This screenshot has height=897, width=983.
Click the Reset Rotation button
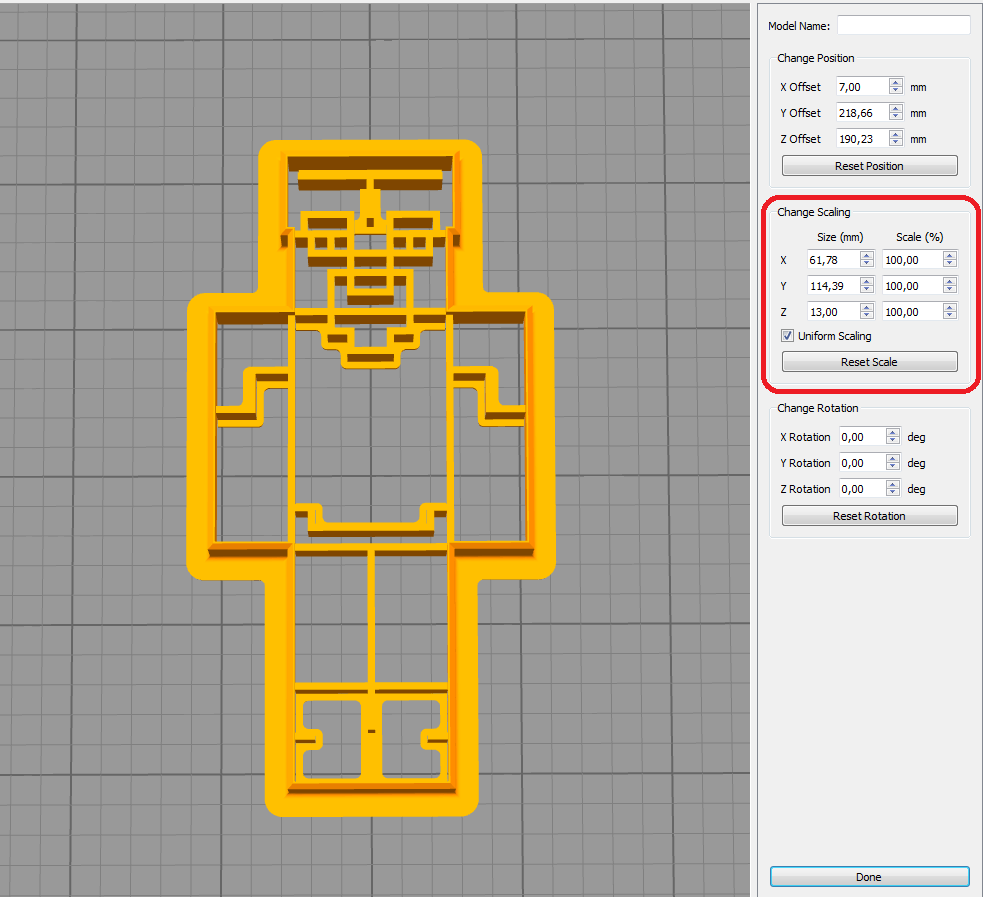pyautogui.click(x=870, y=516)
